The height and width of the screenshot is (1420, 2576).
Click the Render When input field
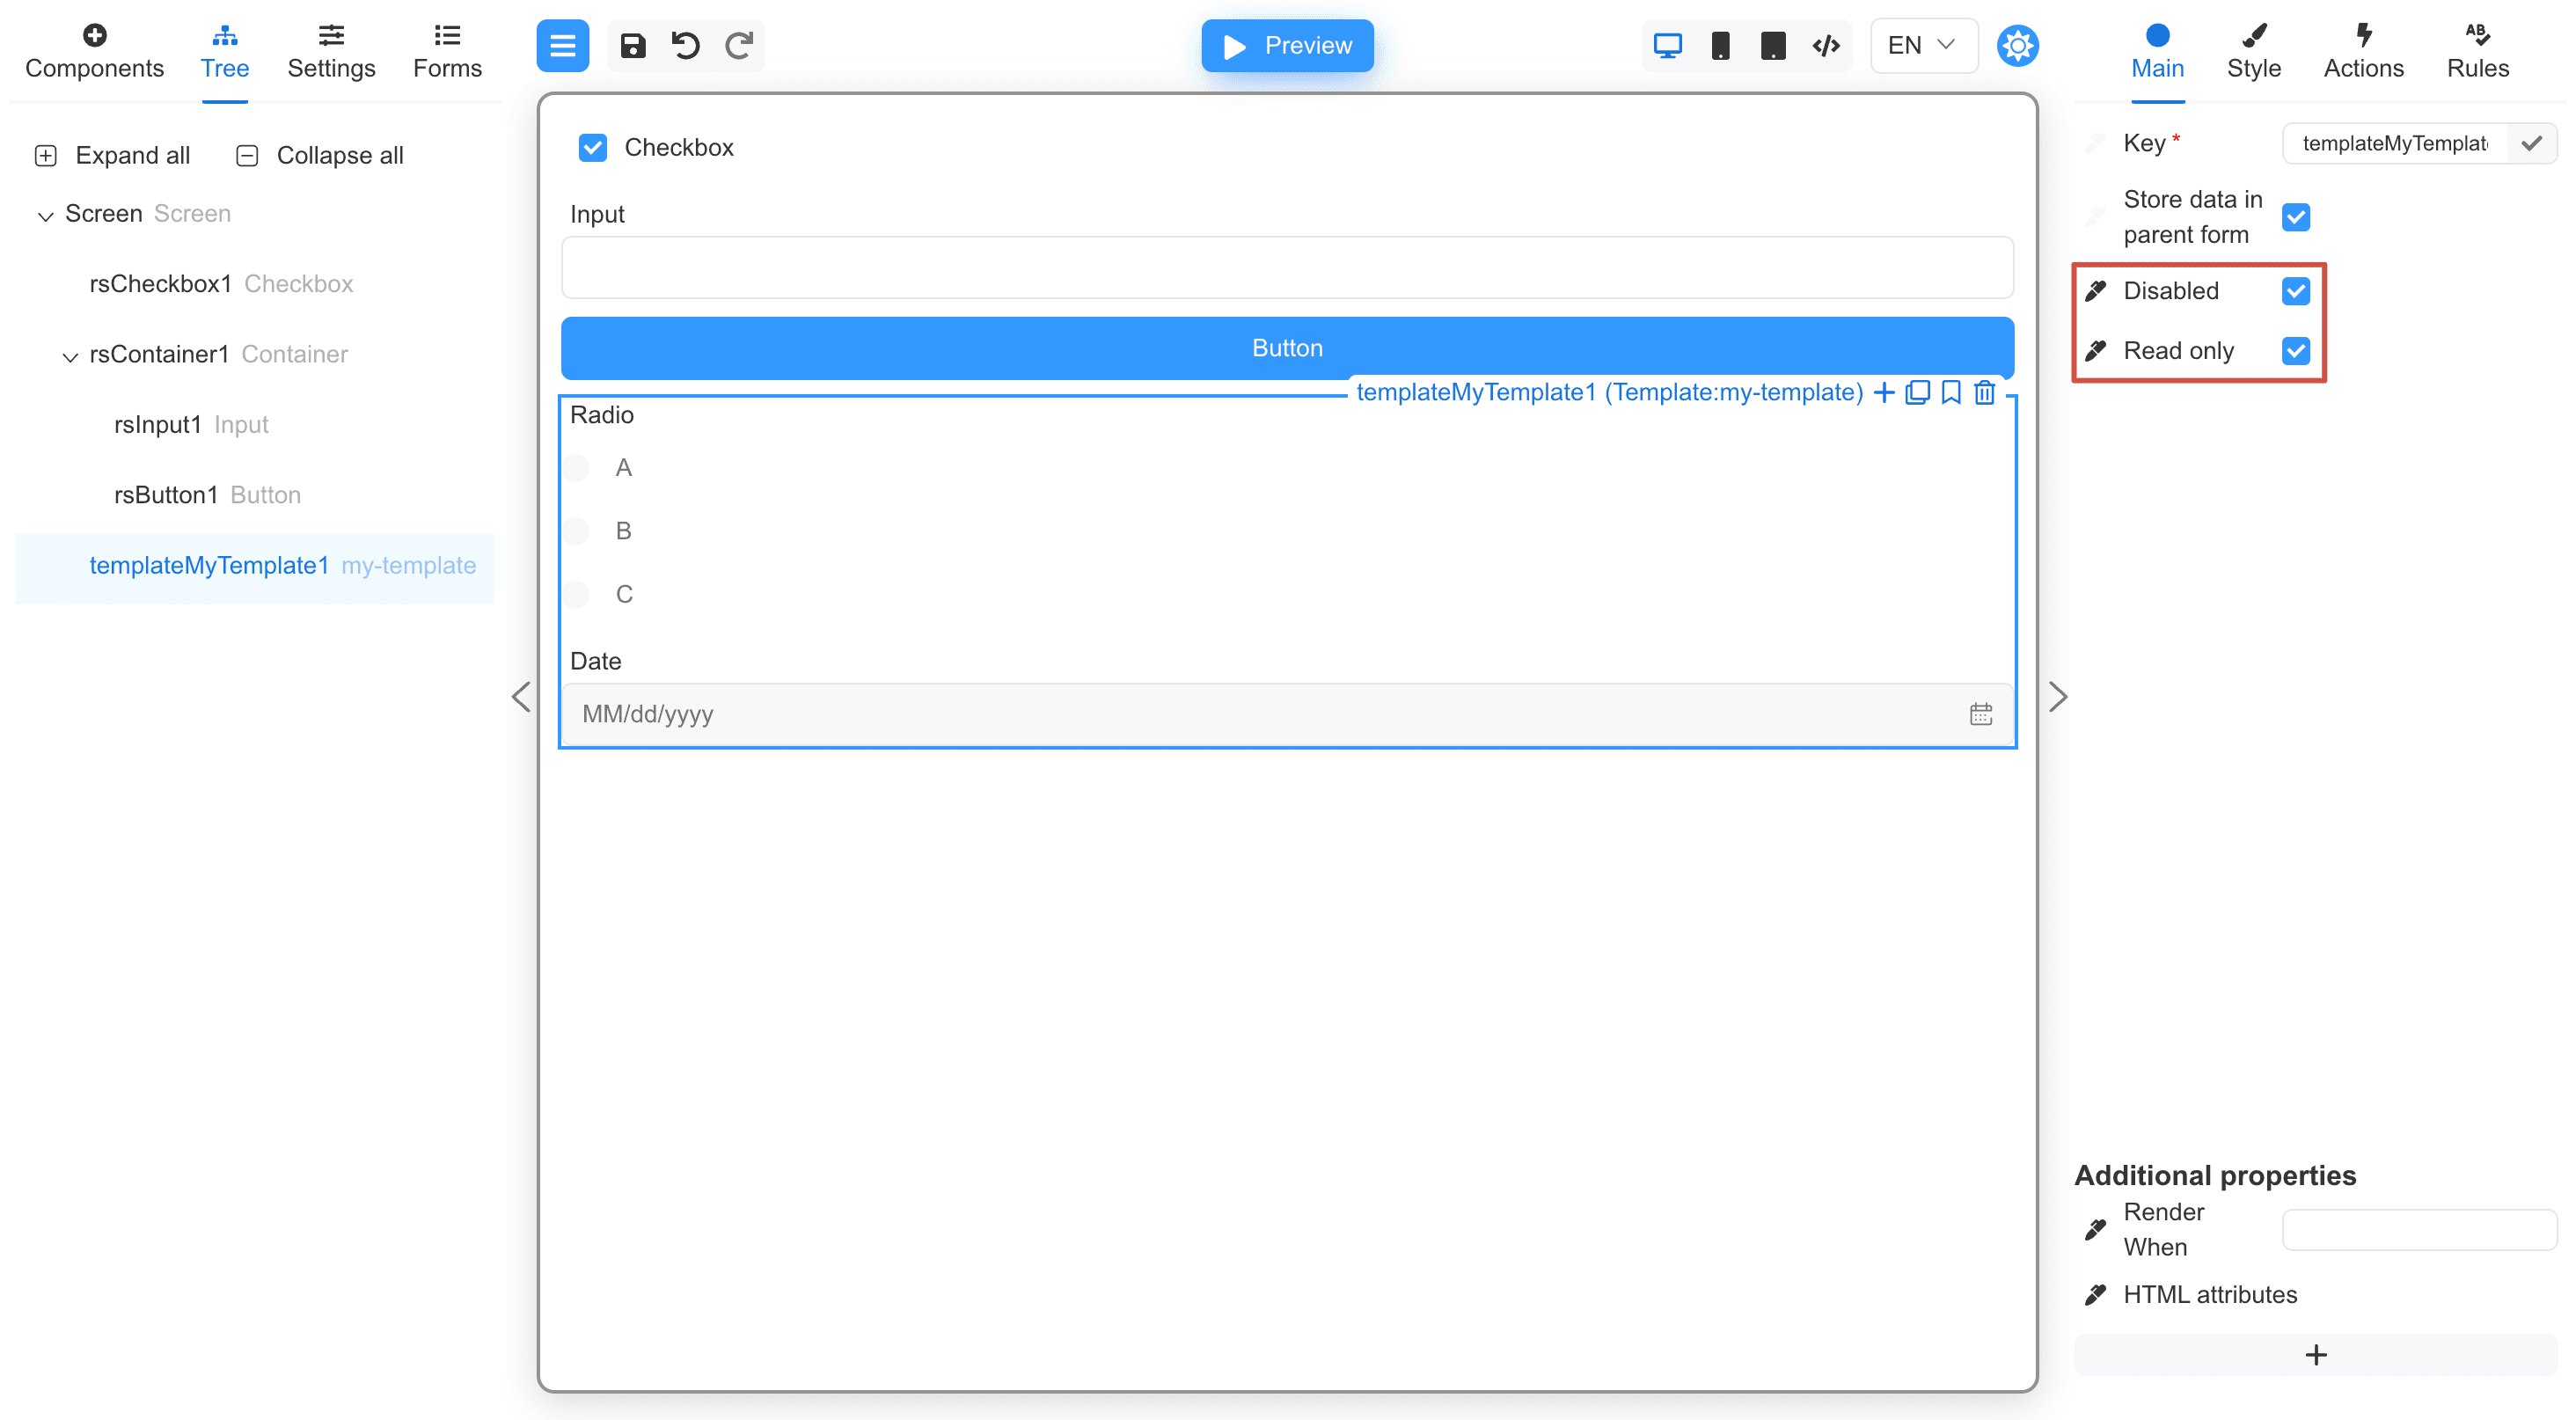click(x=2418, y=1229)
